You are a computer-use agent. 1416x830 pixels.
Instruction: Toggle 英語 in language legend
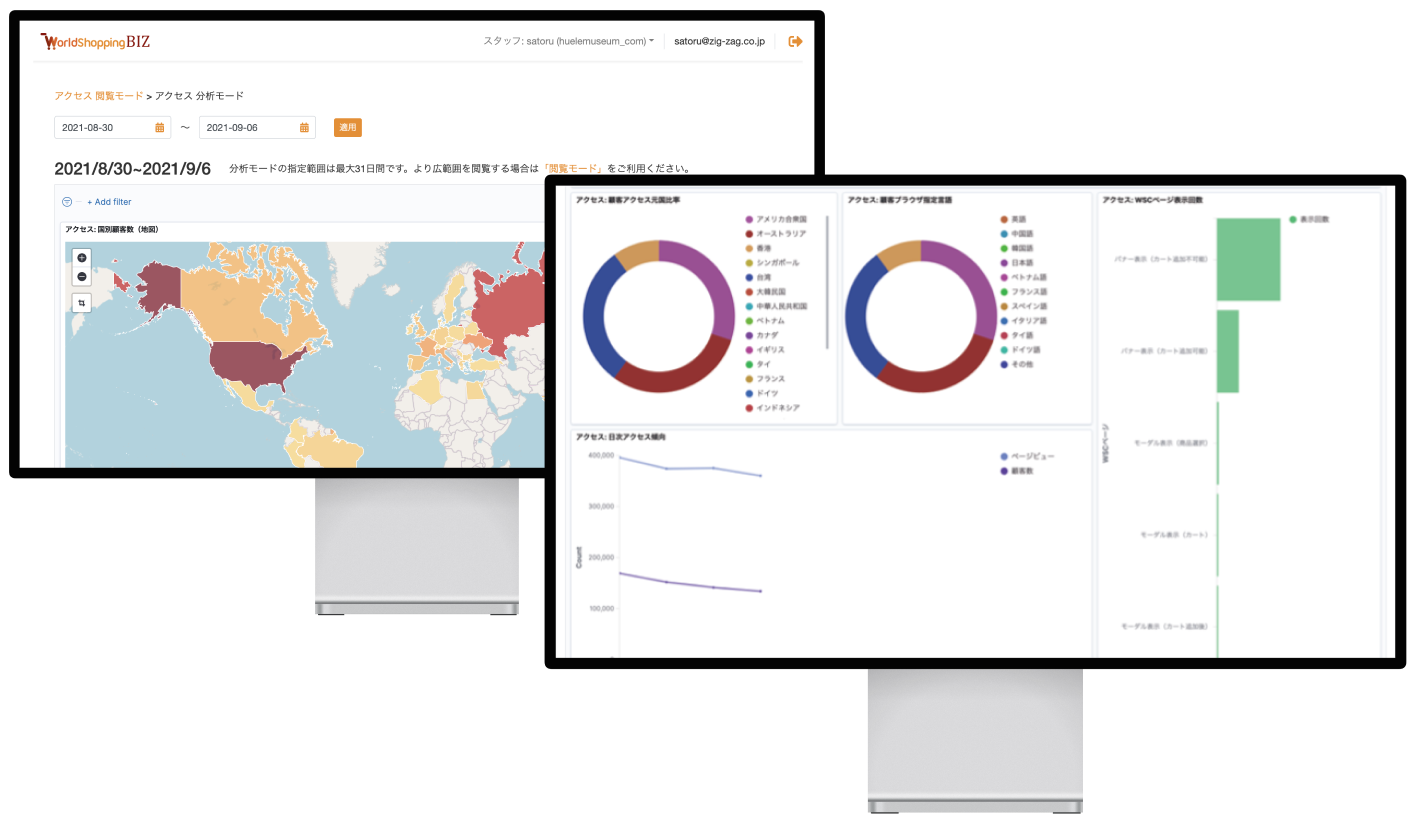click(1013, 219)
